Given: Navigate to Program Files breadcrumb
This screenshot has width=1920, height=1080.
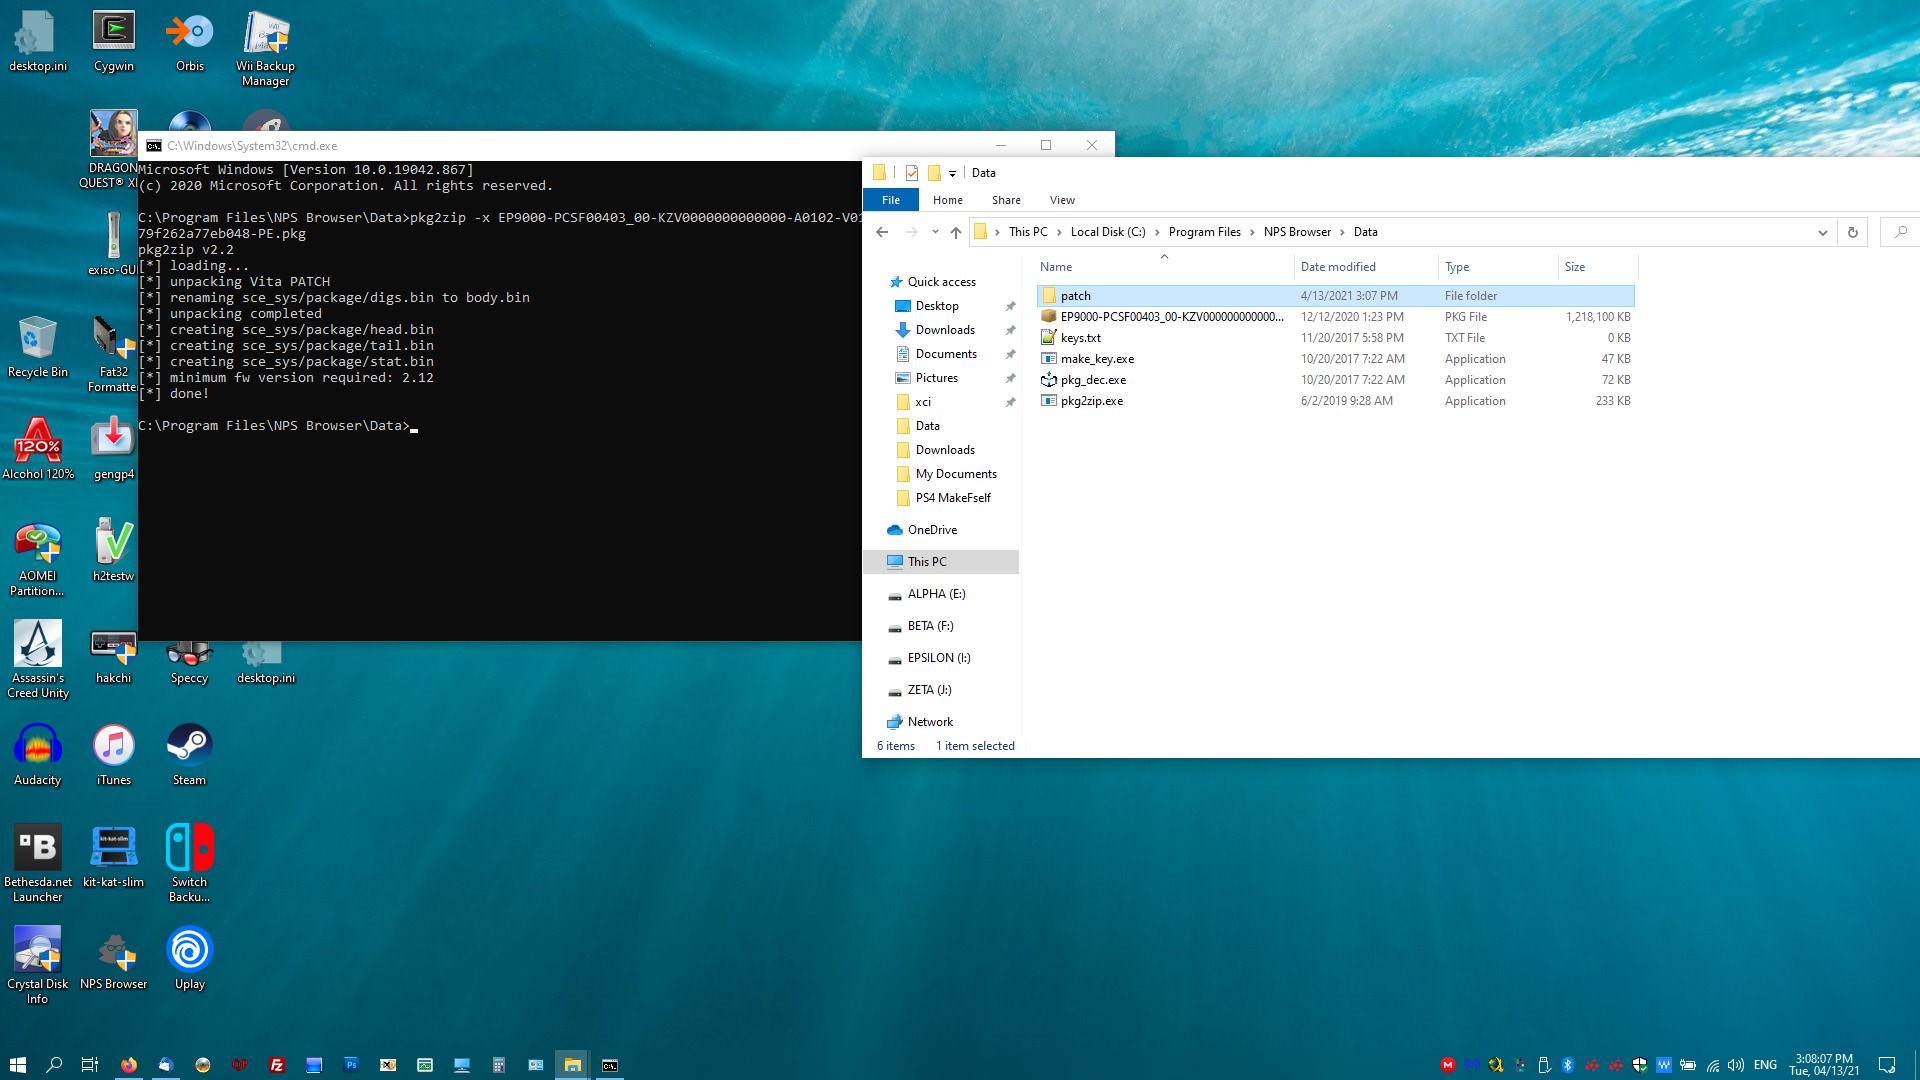Looking at the screenshot, I should (x=1204, y=232).
